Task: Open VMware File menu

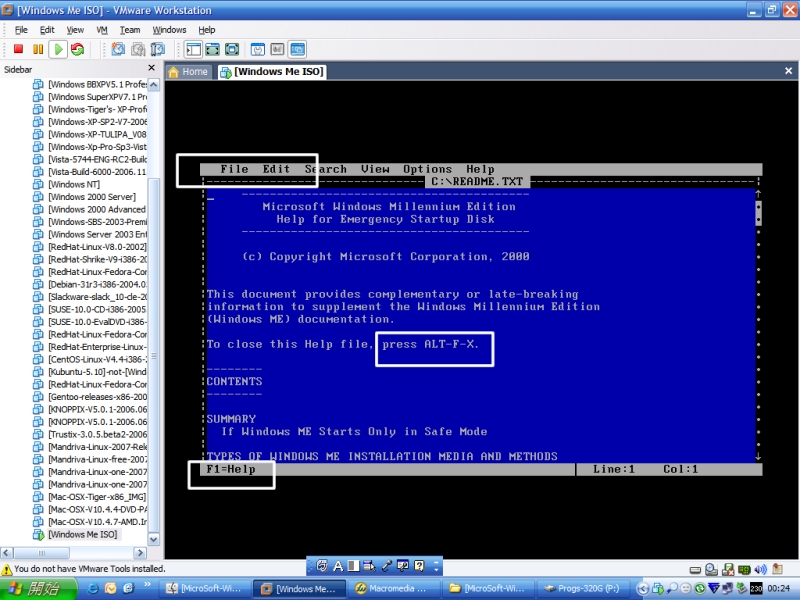Action: [21, 30]
